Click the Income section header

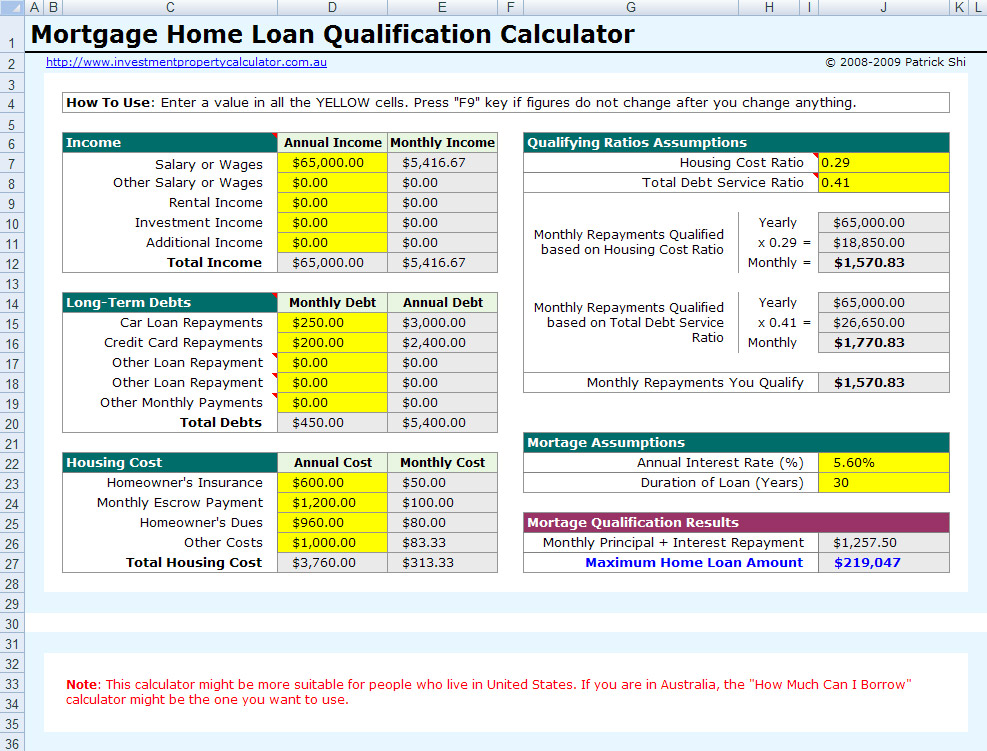[170, 142]
